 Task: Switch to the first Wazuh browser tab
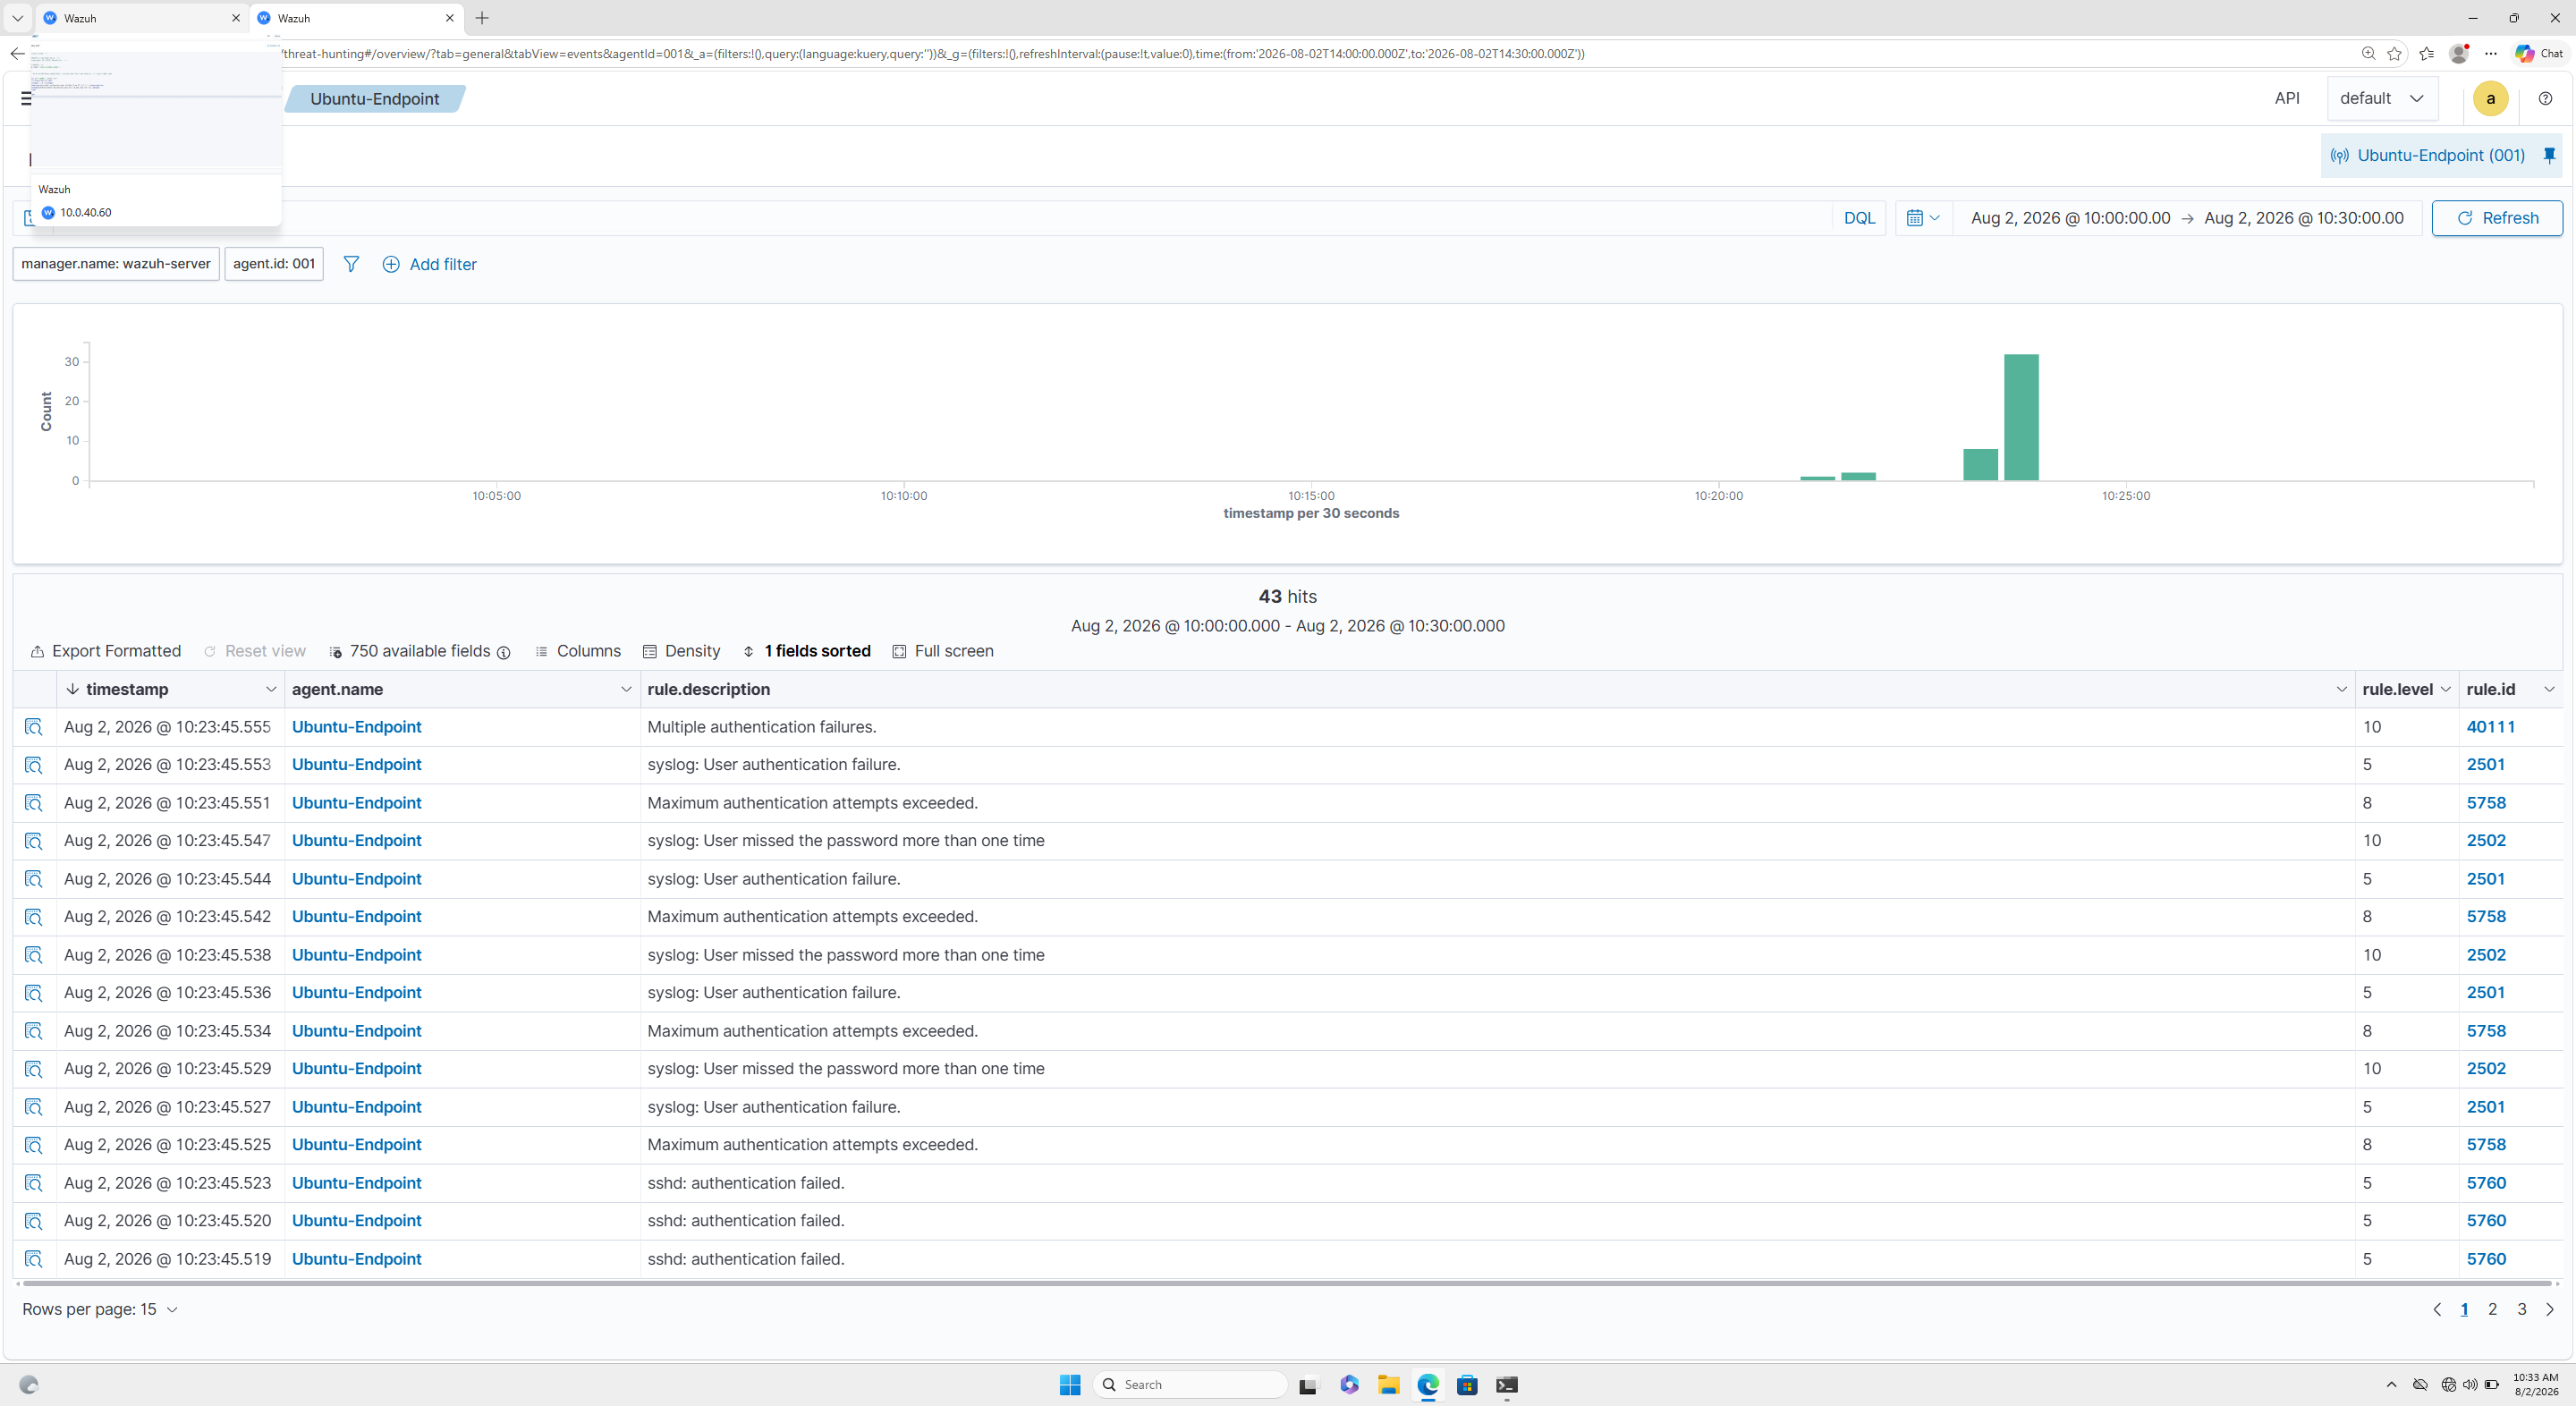141,18
